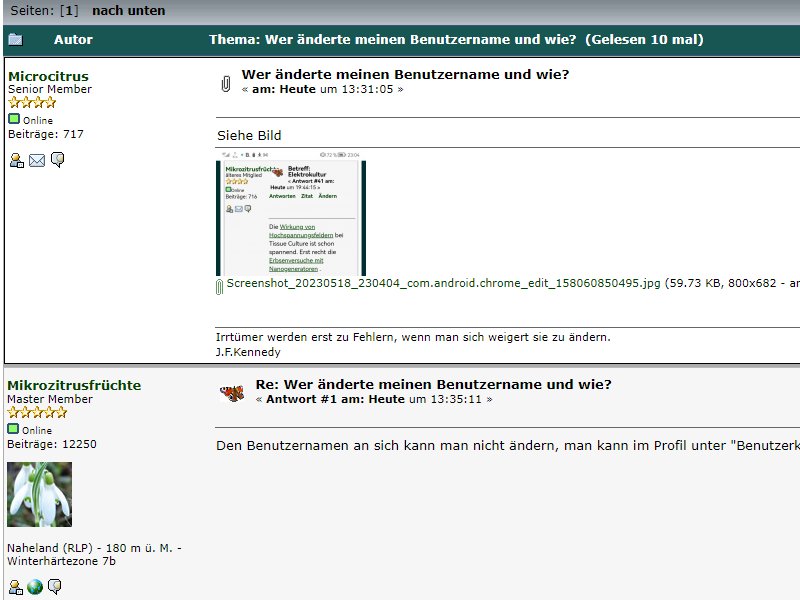Click the email envelope icon under Microcitrus
Image resolution: width=800 pixels, height=600 pixels.
37,160
